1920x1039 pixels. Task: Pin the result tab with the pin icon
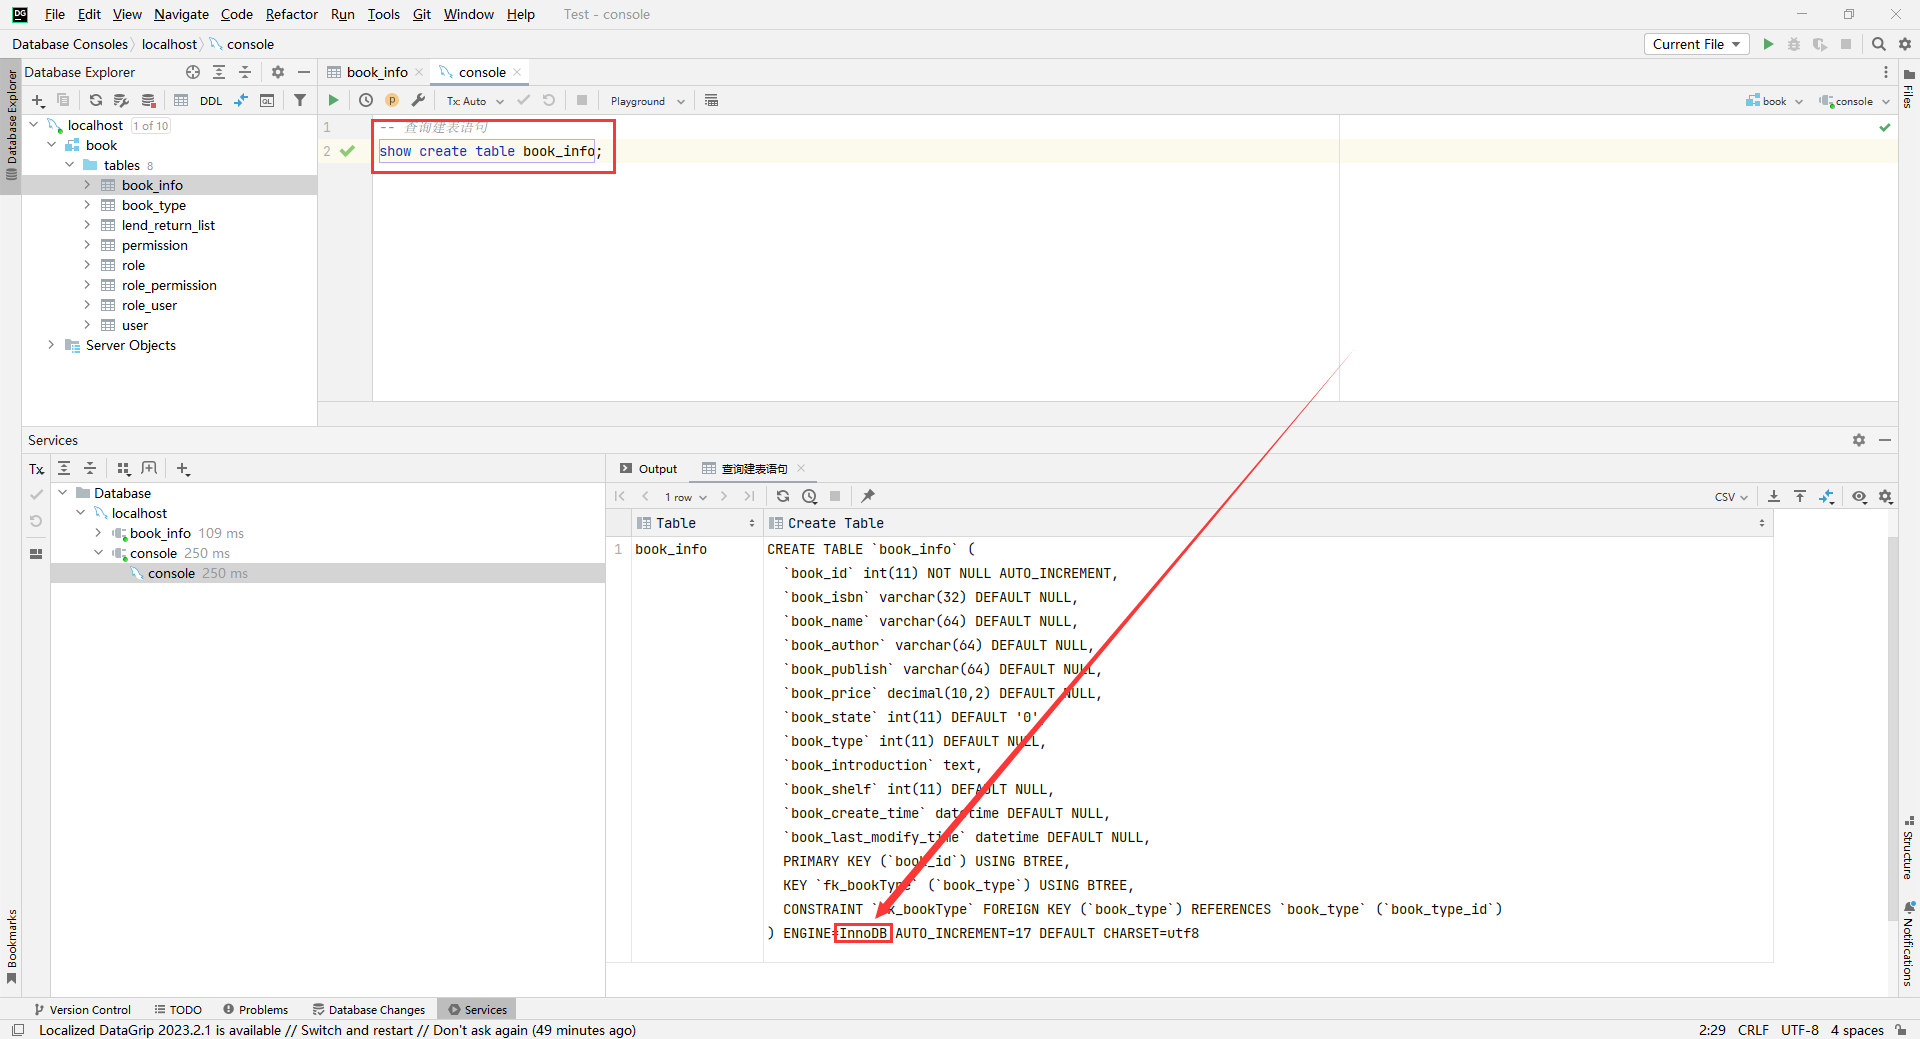click(868, 496)
